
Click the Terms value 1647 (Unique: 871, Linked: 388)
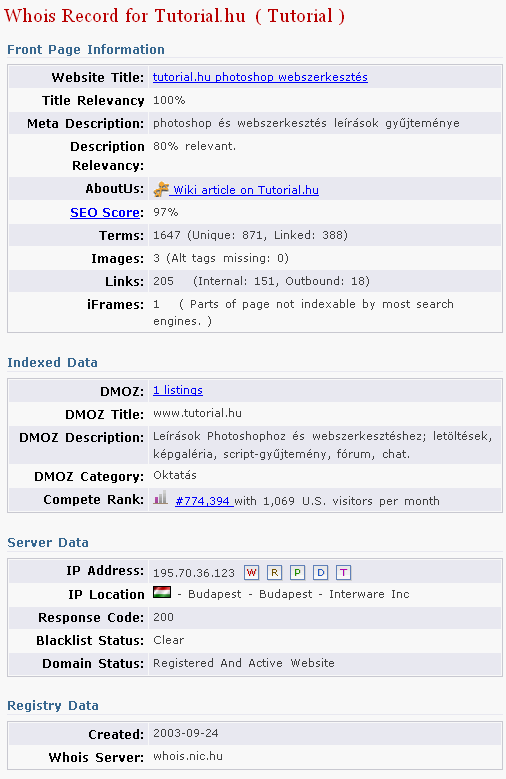click(x=251, y=235)
